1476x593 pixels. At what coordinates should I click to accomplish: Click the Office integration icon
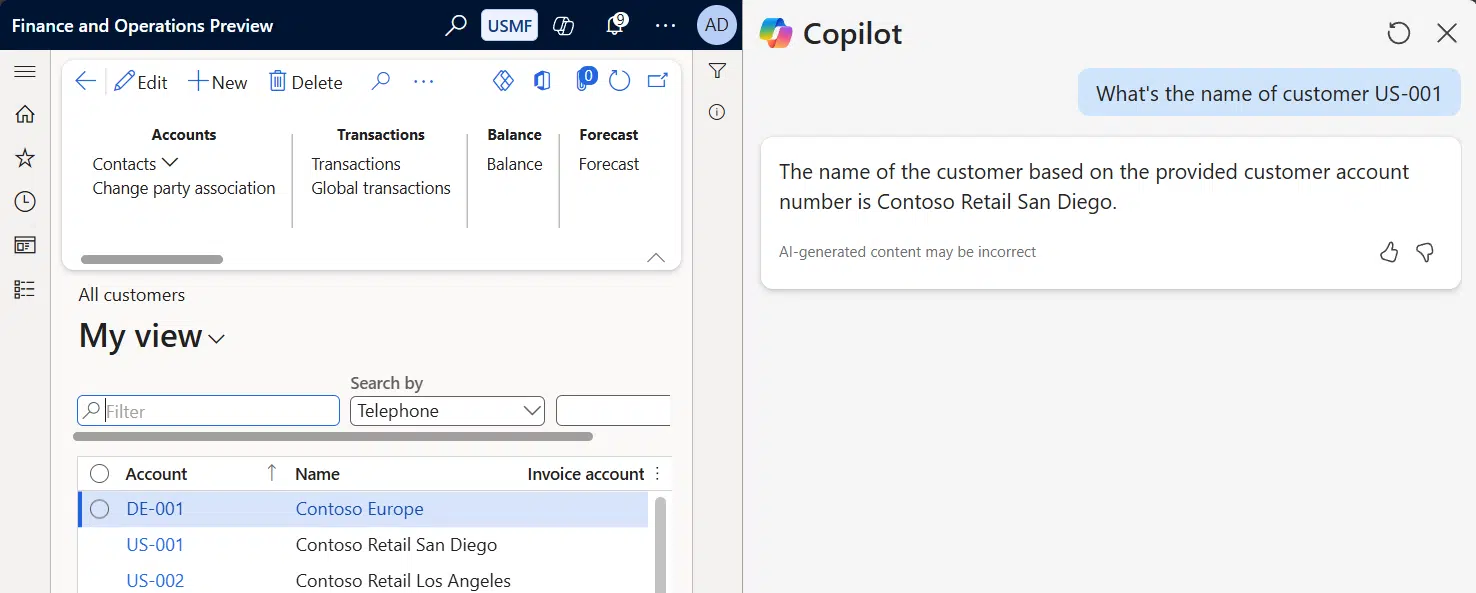point(542,80)
